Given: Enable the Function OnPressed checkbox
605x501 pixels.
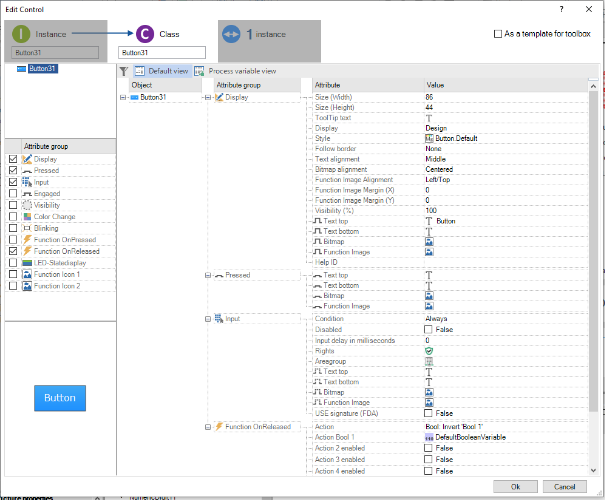Looking at the screenshot, I should (13, 240).
